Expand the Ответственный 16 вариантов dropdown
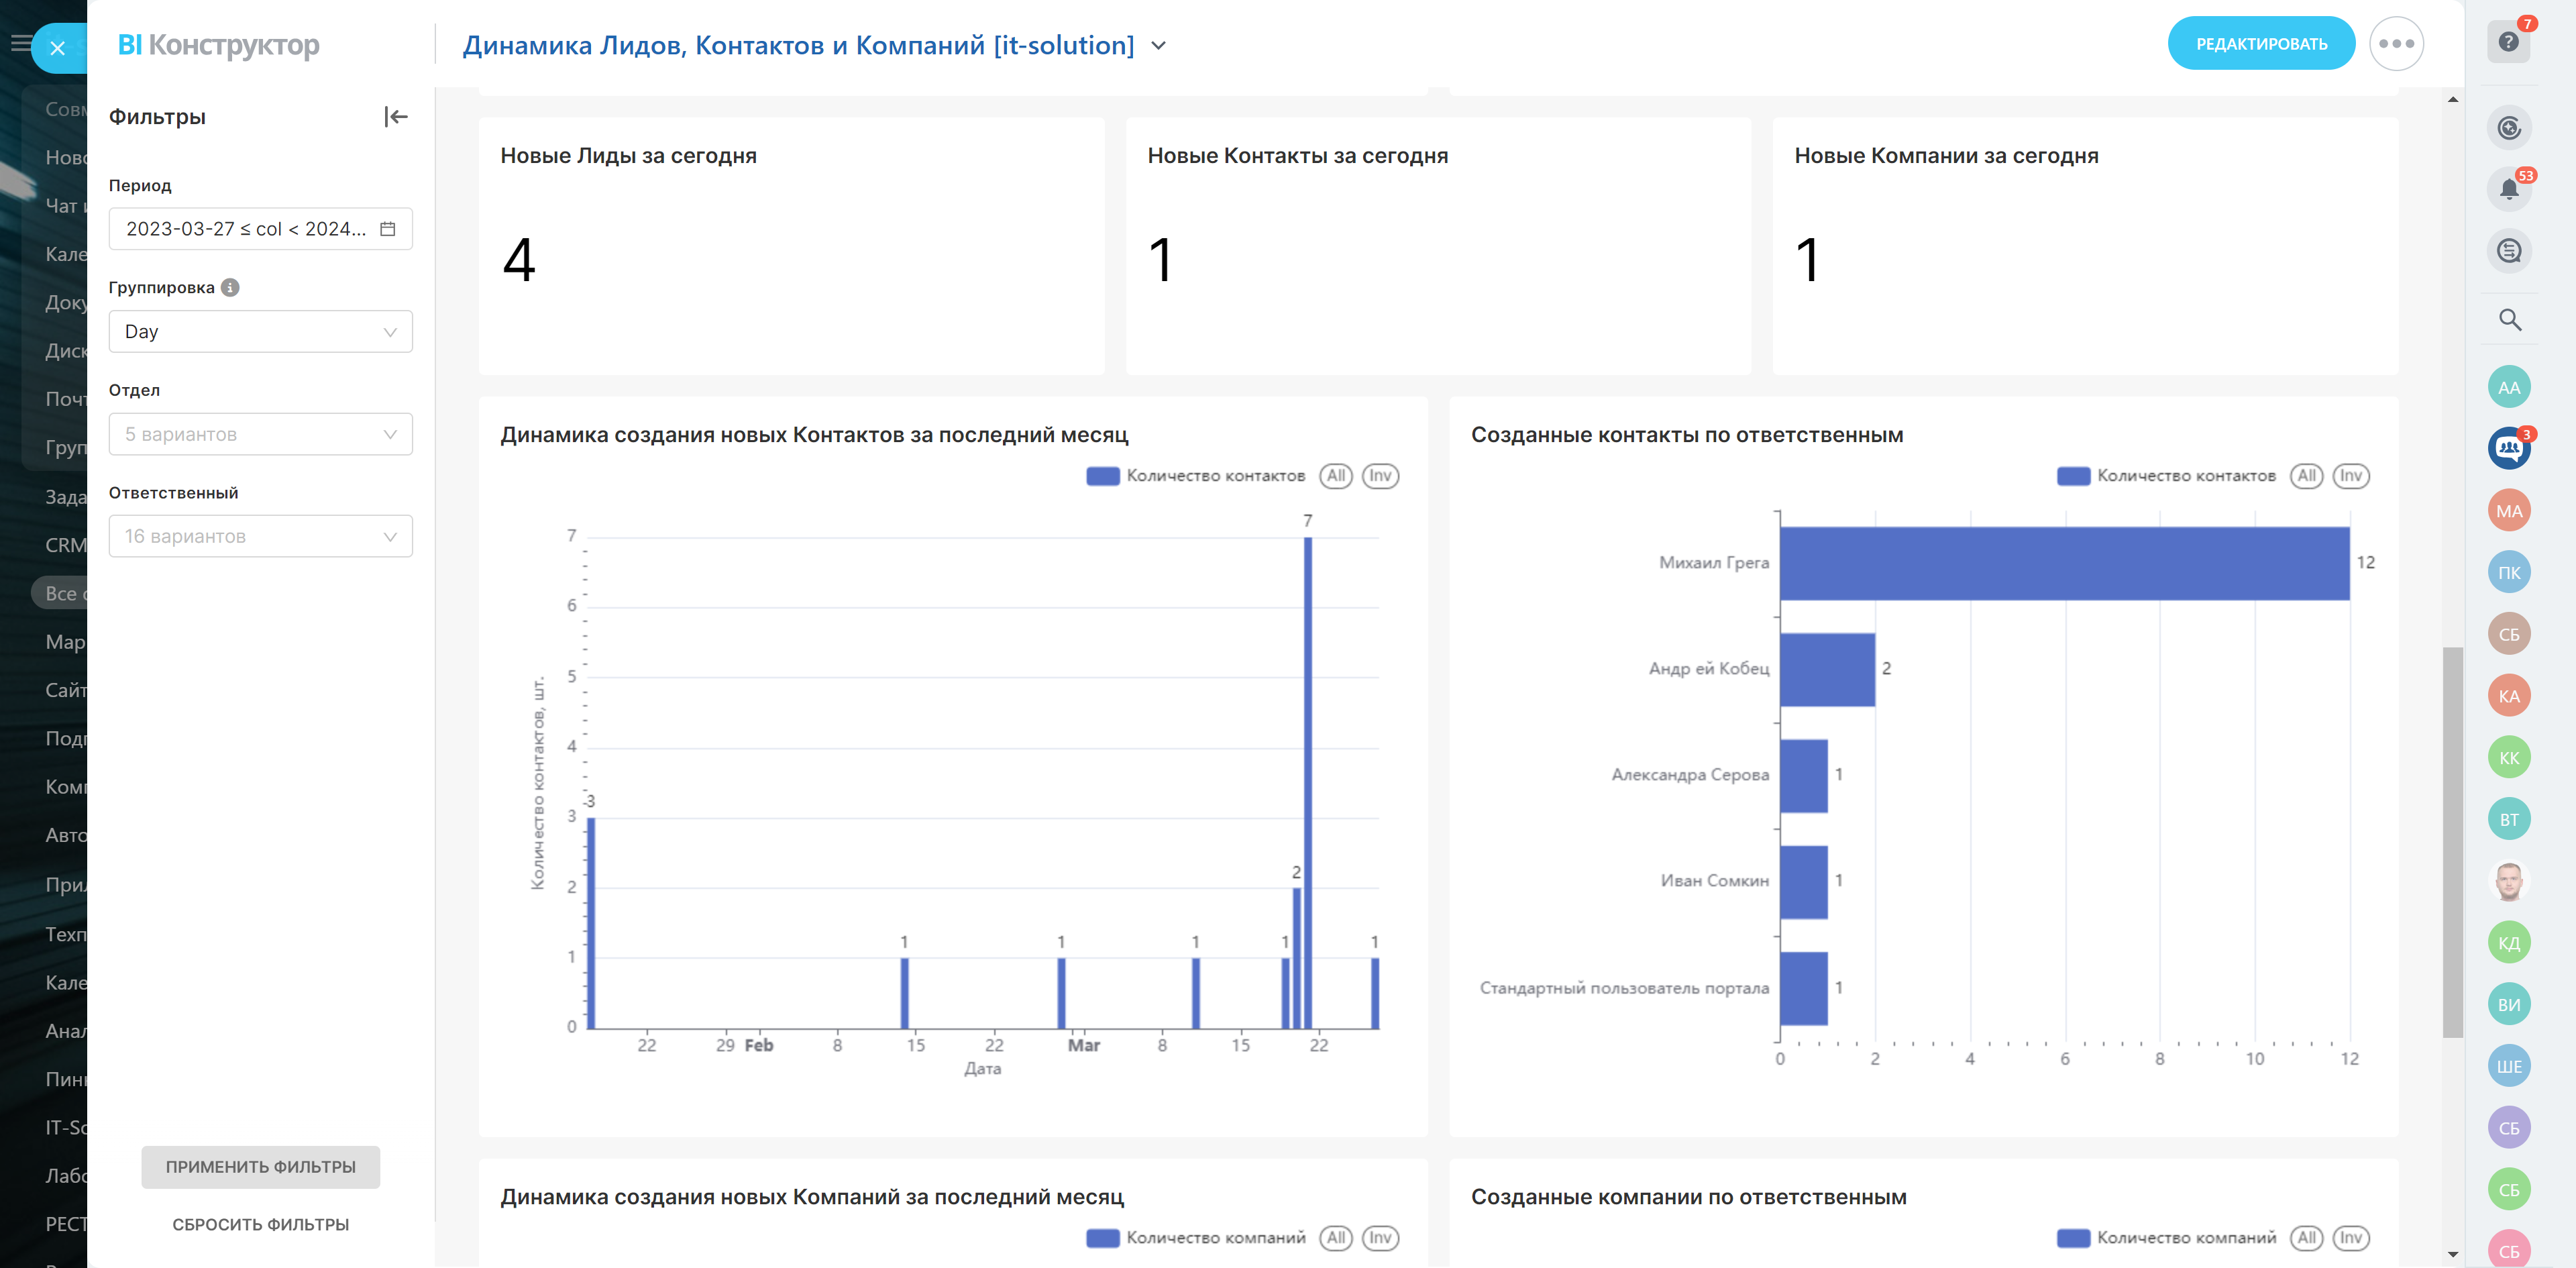 click(x=260, y=537)
